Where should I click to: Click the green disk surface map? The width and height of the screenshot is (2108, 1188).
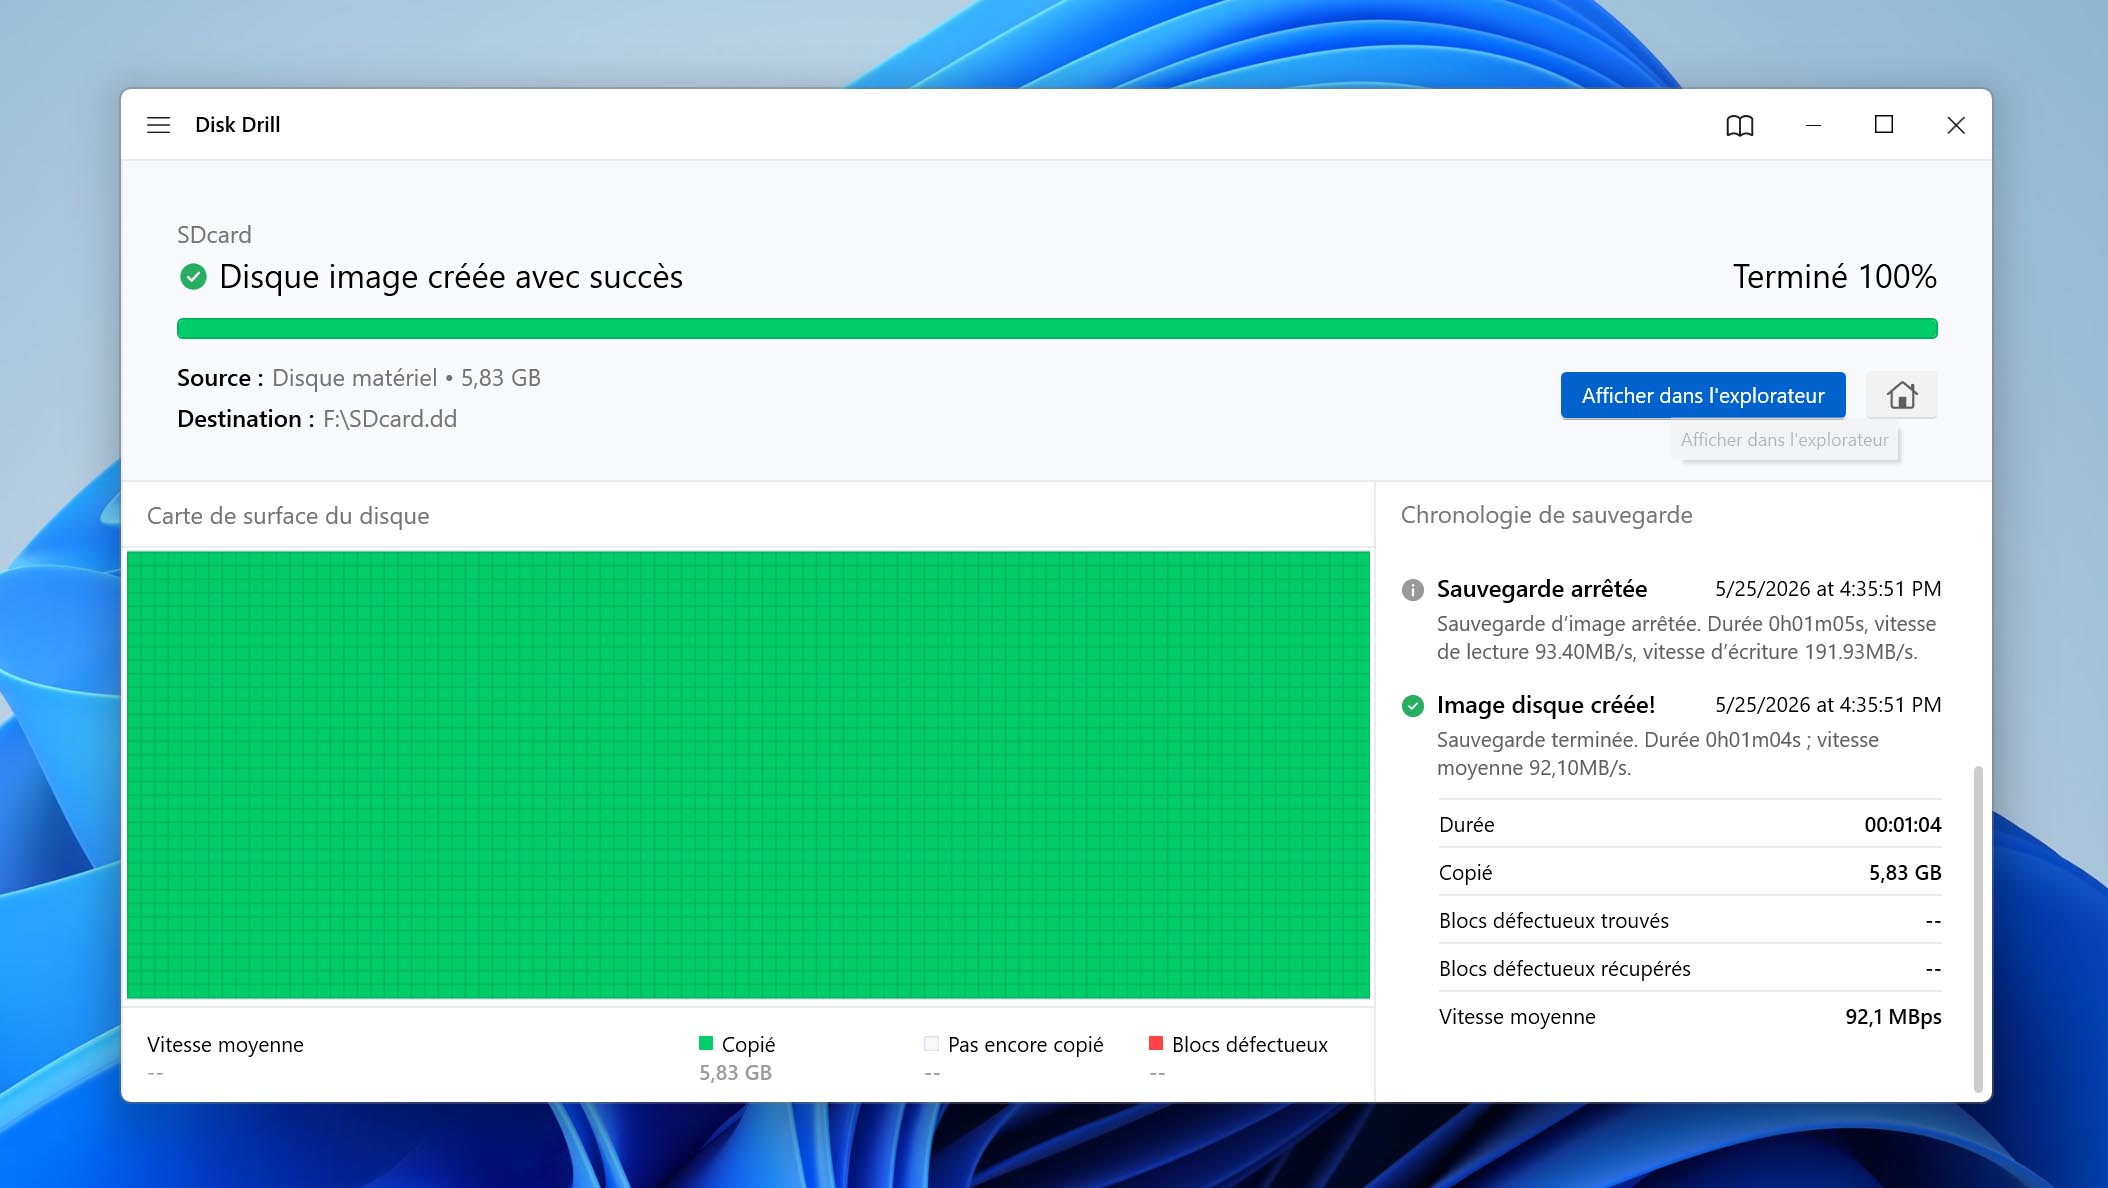click(x=748, y=774)
